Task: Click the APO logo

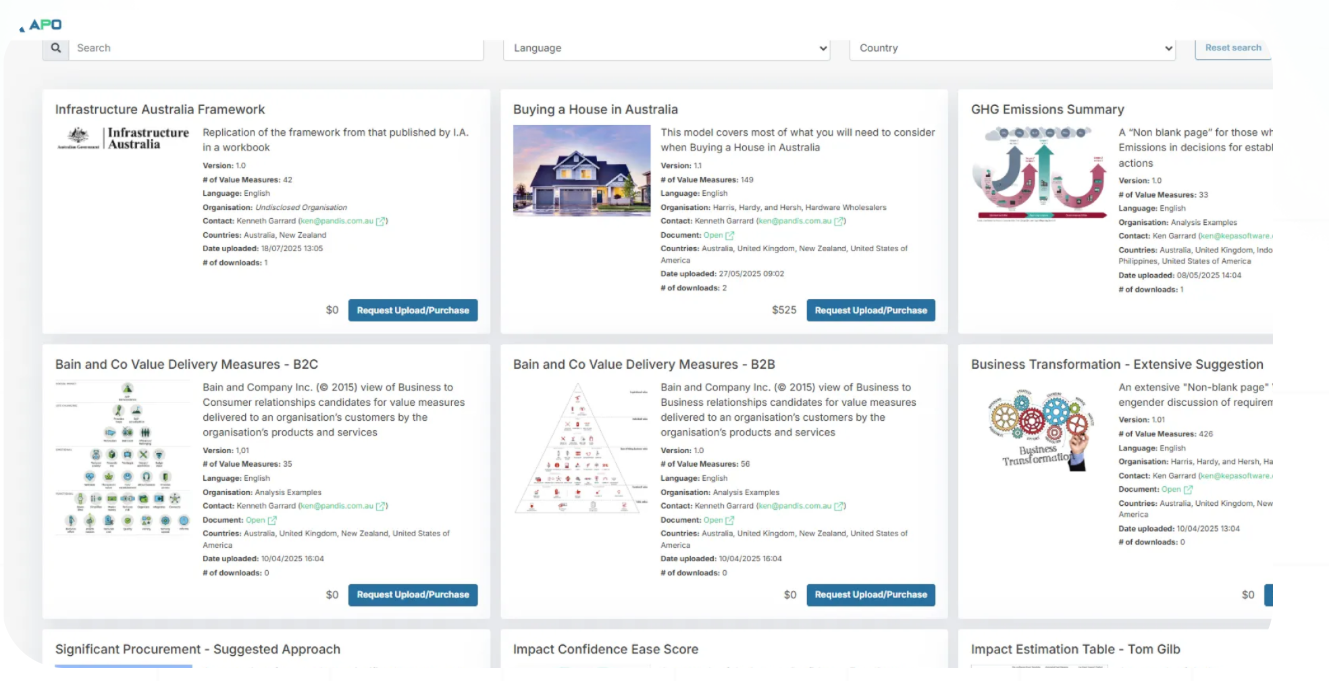Action: tap(41, 24)
